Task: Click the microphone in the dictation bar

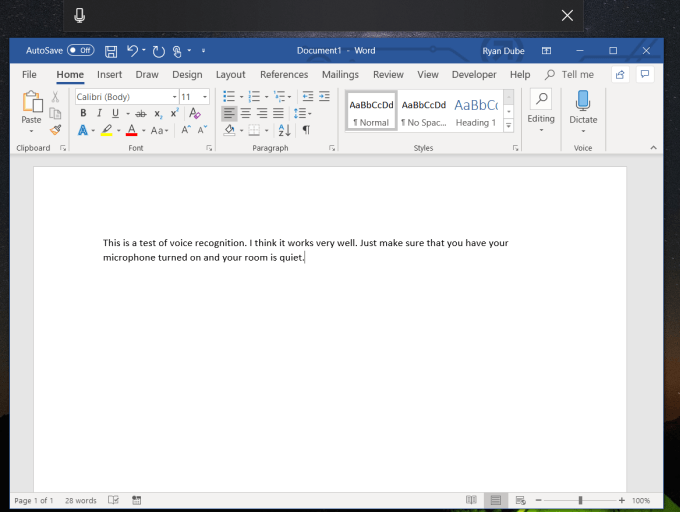Action: (79, 16)
